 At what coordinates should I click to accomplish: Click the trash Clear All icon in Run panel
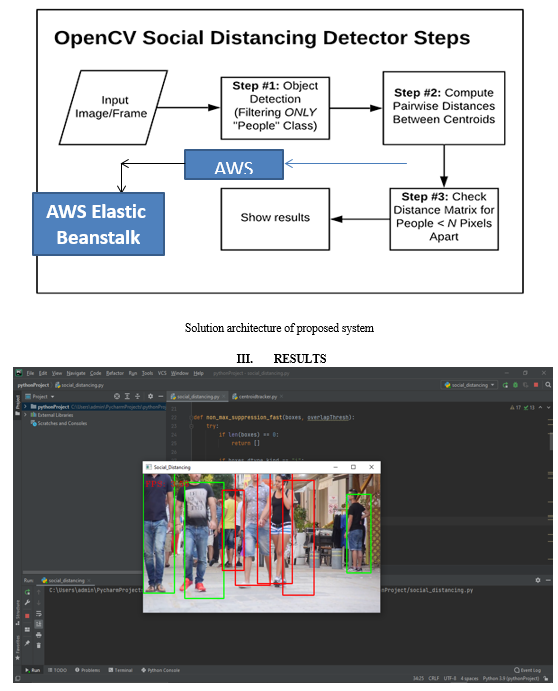click(38, 645)
